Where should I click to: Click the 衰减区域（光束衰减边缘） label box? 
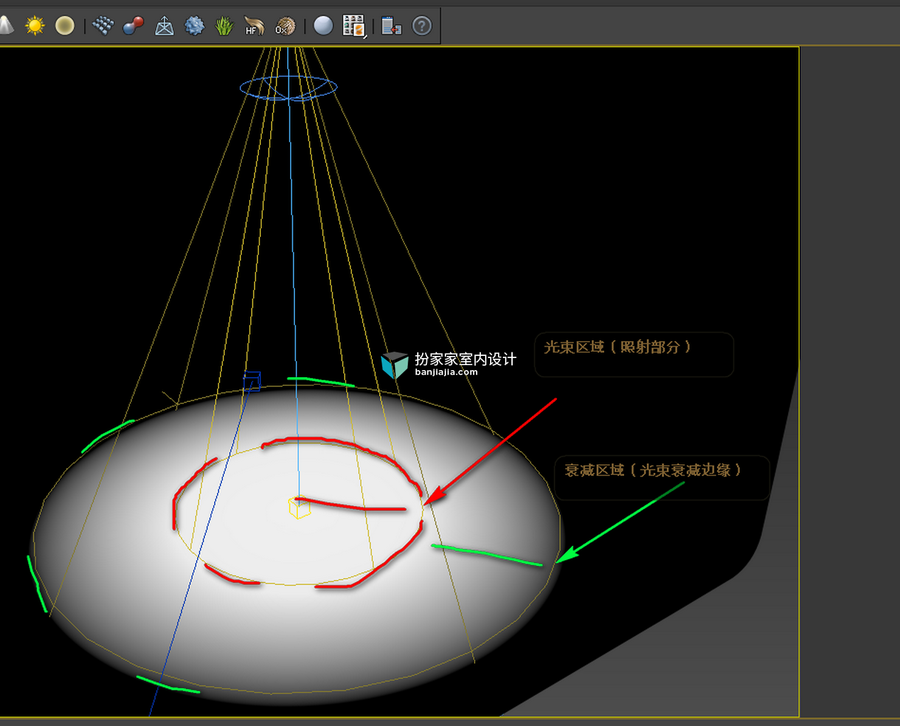tap(661, 477)
